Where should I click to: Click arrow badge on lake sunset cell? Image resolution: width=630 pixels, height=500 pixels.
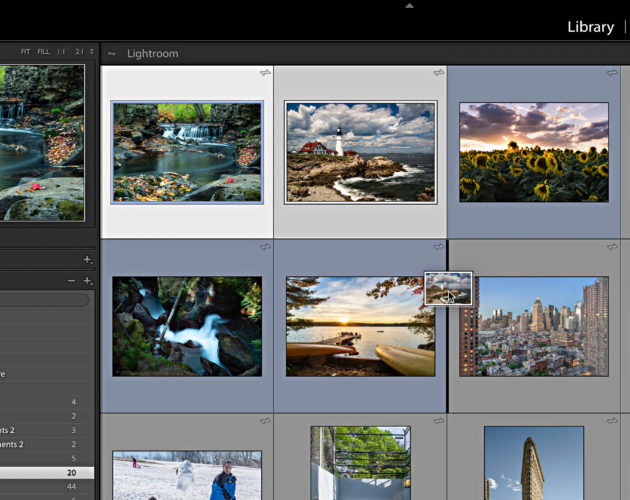click(439, 247)
